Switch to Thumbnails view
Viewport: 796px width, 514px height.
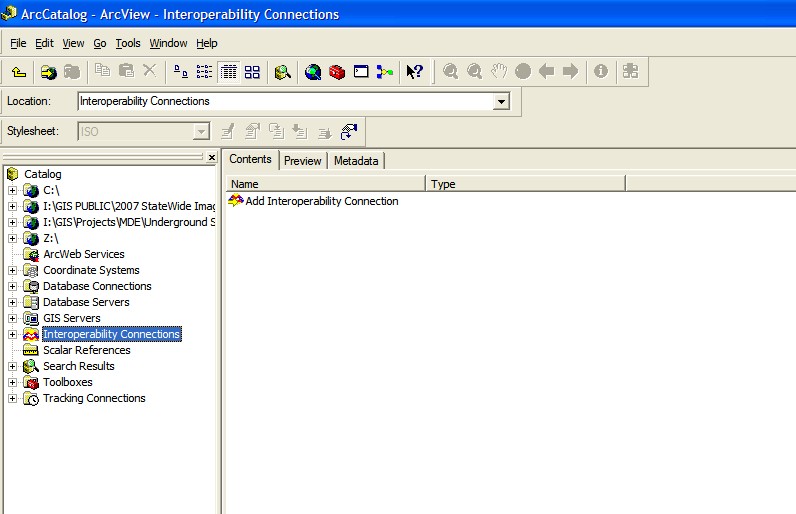pos(252,72)
